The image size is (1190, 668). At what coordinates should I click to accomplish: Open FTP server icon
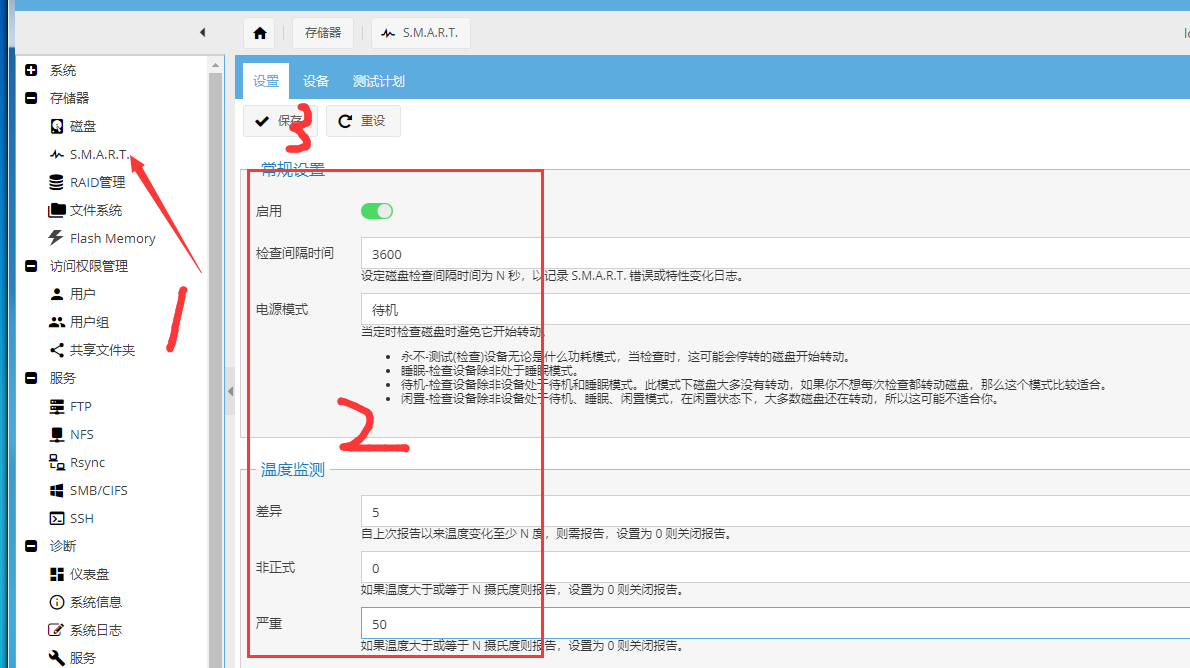(x=57, y=407)
